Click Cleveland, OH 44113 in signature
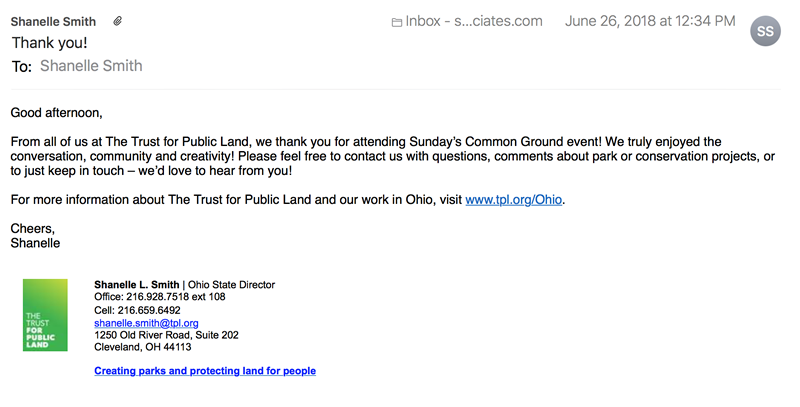800x407 pixels. [x=142, y=347]
